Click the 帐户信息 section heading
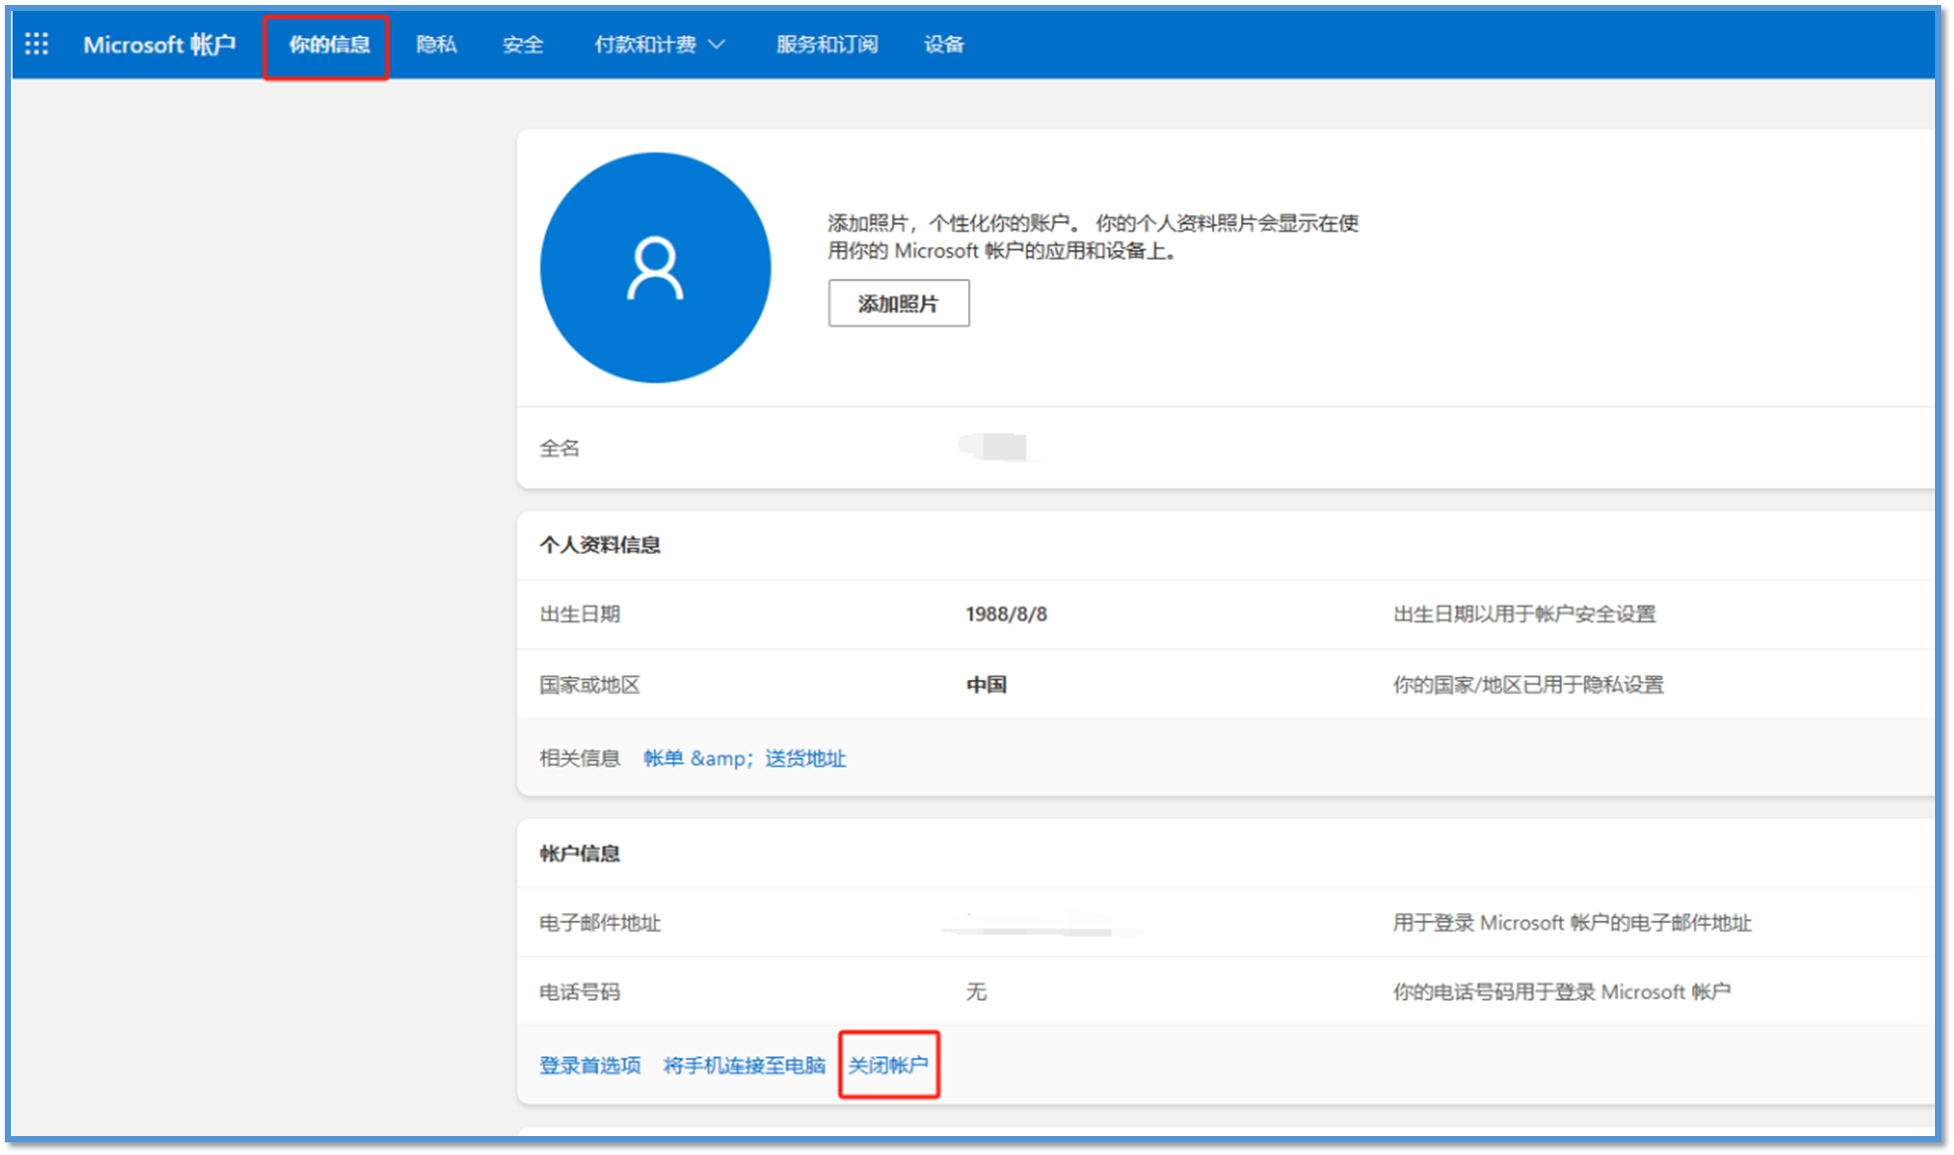This screenshot has width=1954, height=1155. click(x=580, y=853)
